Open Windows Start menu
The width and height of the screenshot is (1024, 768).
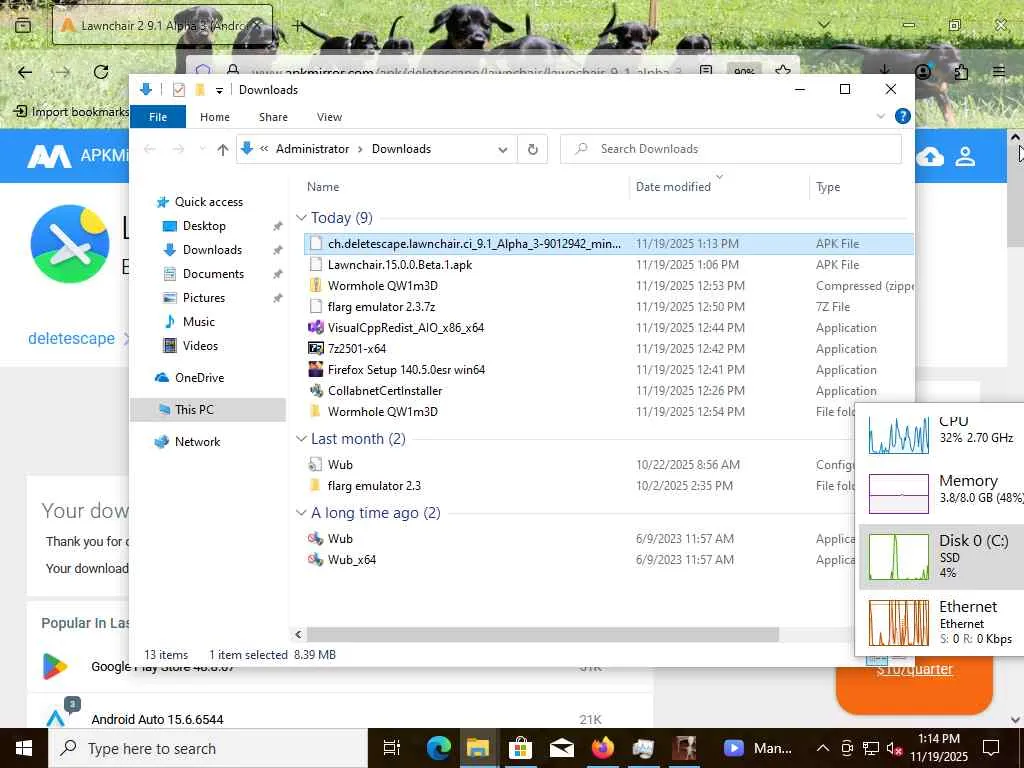24,748
